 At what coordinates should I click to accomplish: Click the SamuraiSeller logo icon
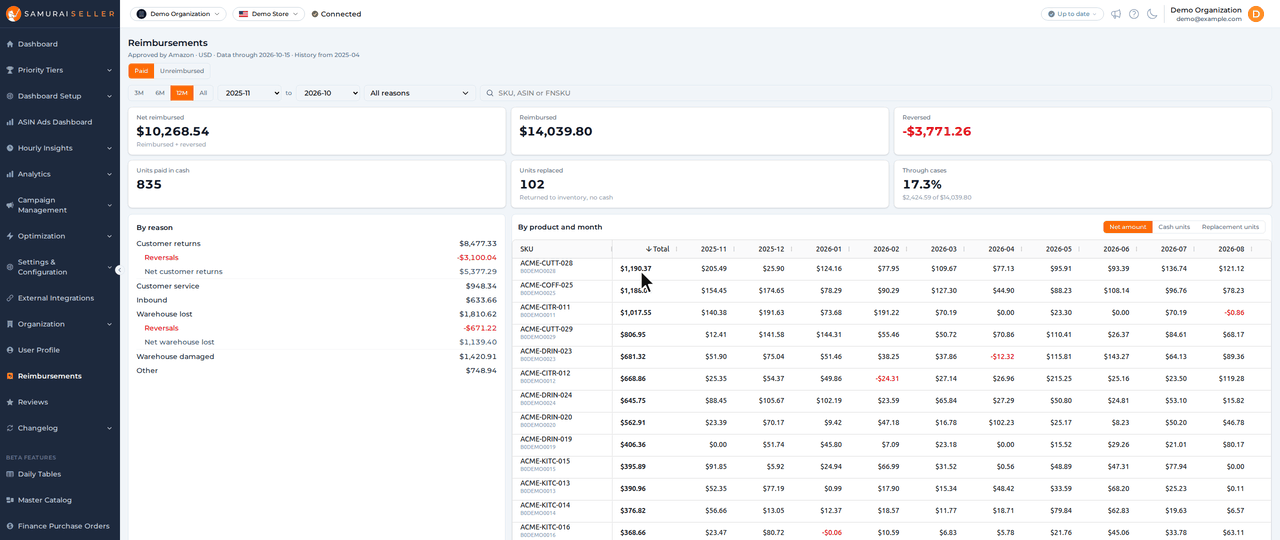[13, 14]
